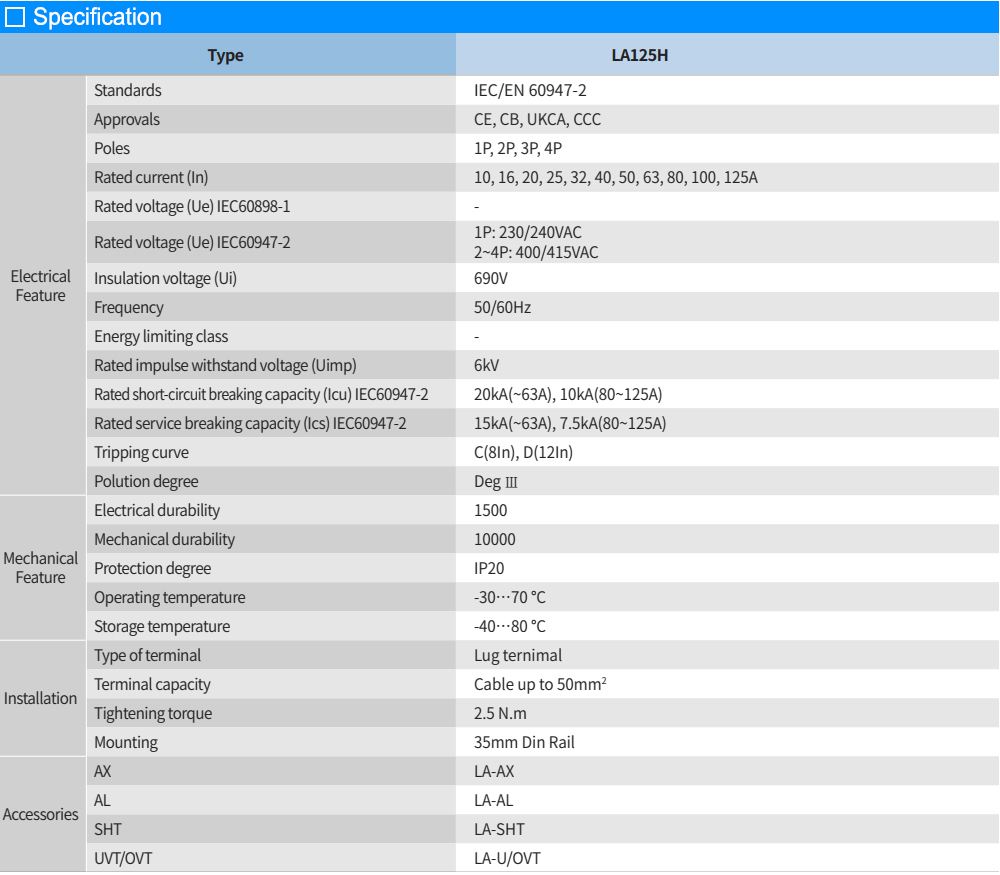Screen dimensions: 1000x875
Task: Click the 20kA(~63A), 10kA(80~125A) value
Action: point(568,394)
